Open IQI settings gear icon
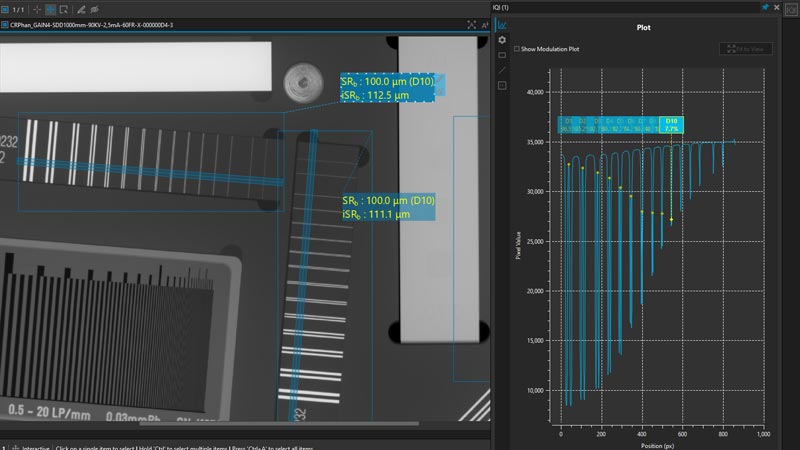800x450 pixels. coord(502,40)
